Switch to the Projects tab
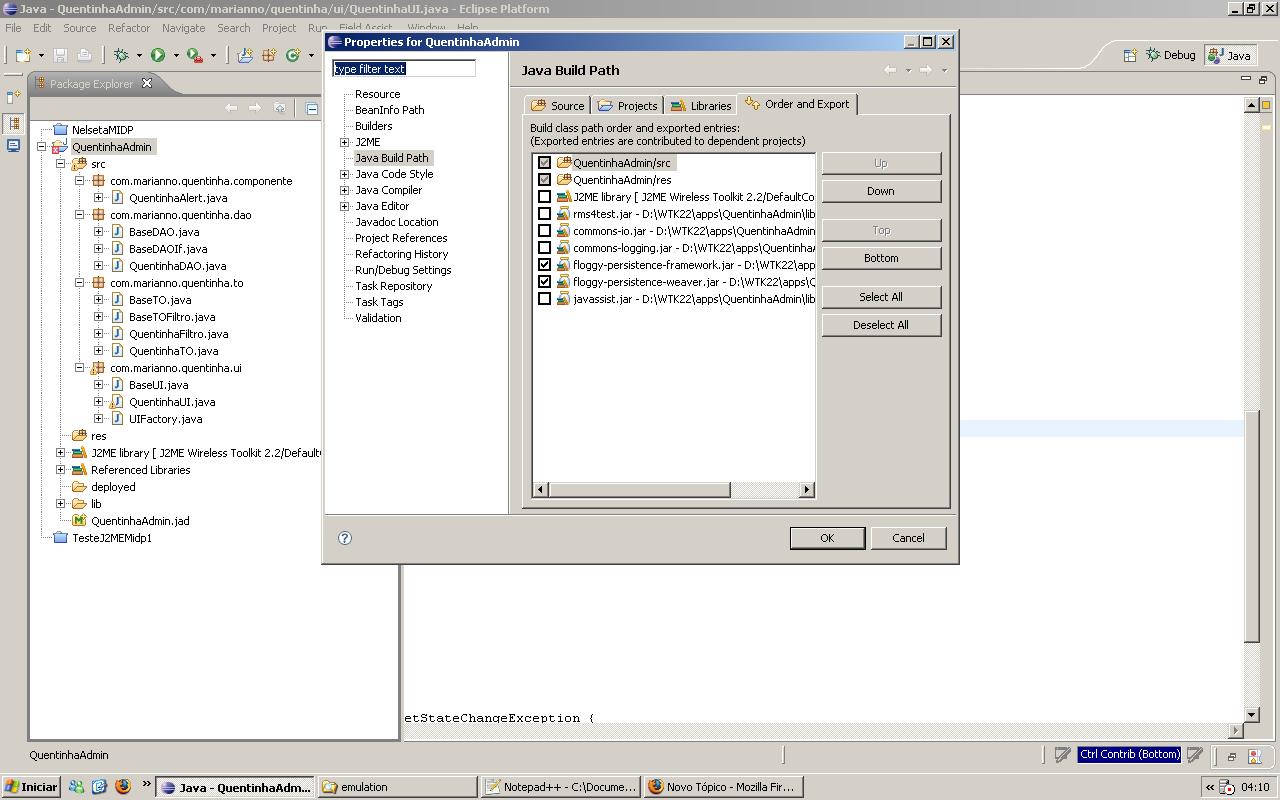Screen dimensions: 1280x800 [628, 105]
